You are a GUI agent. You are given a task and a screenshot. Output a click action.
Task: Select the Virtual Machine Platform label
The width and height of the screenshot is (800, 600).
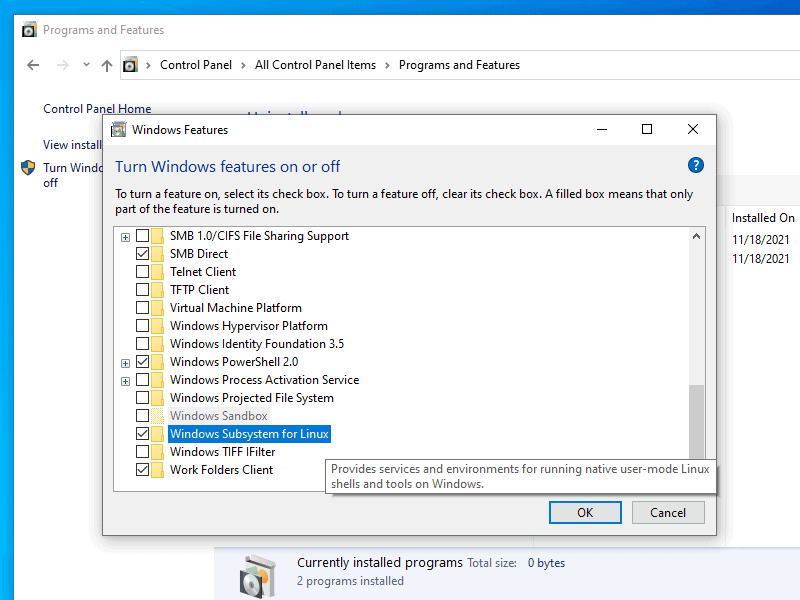[236, 308]
